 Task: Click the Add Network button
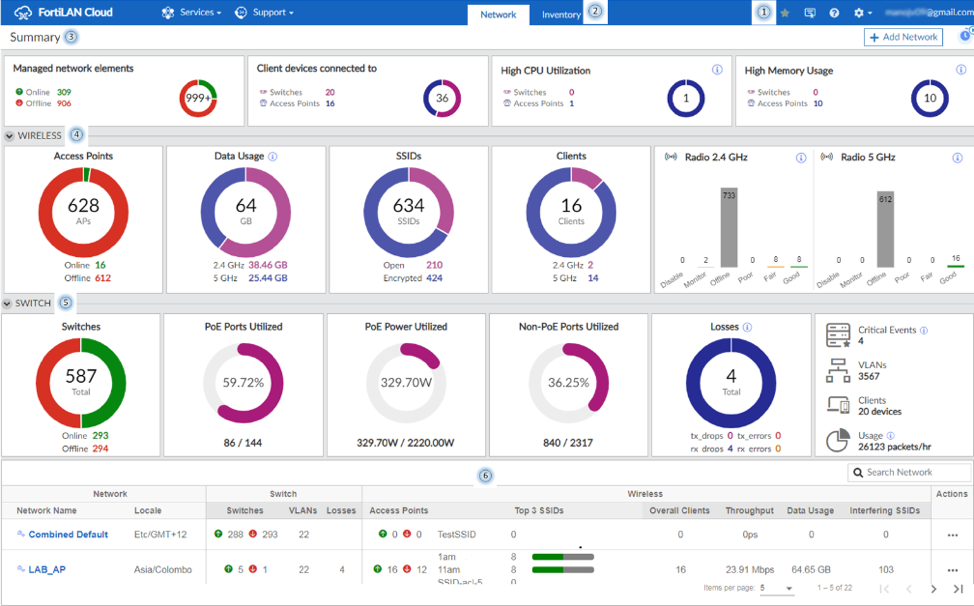pos(902,37)
